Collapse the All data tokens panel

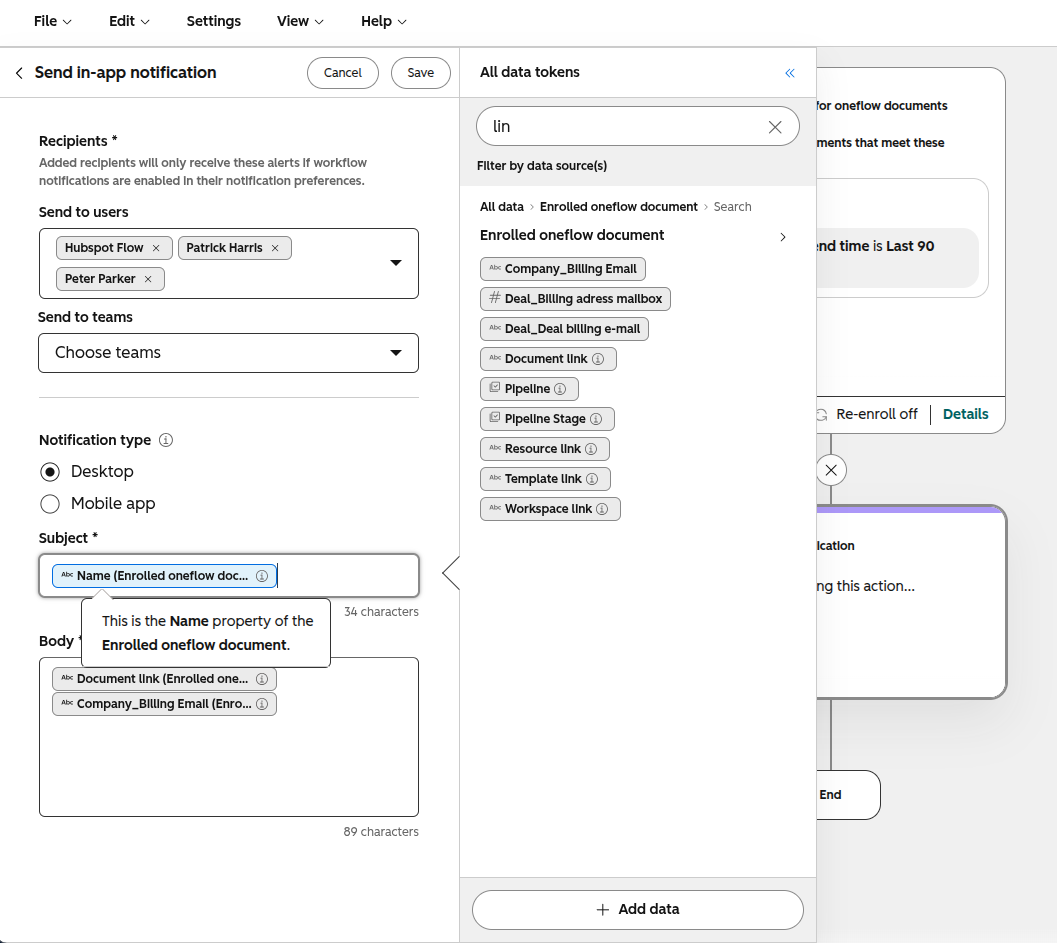tap(790, 73)
